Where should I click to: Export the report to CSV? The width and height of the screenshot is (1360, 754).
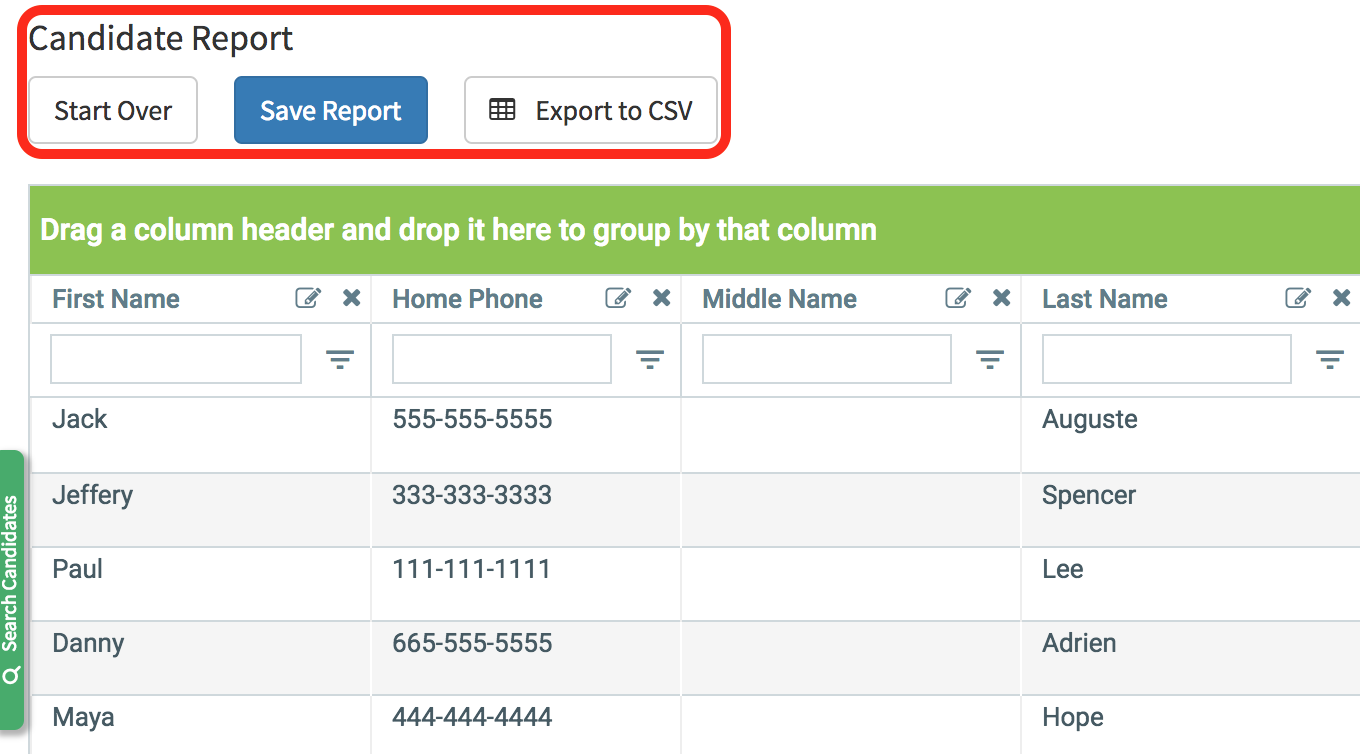(x=591, y=111)
